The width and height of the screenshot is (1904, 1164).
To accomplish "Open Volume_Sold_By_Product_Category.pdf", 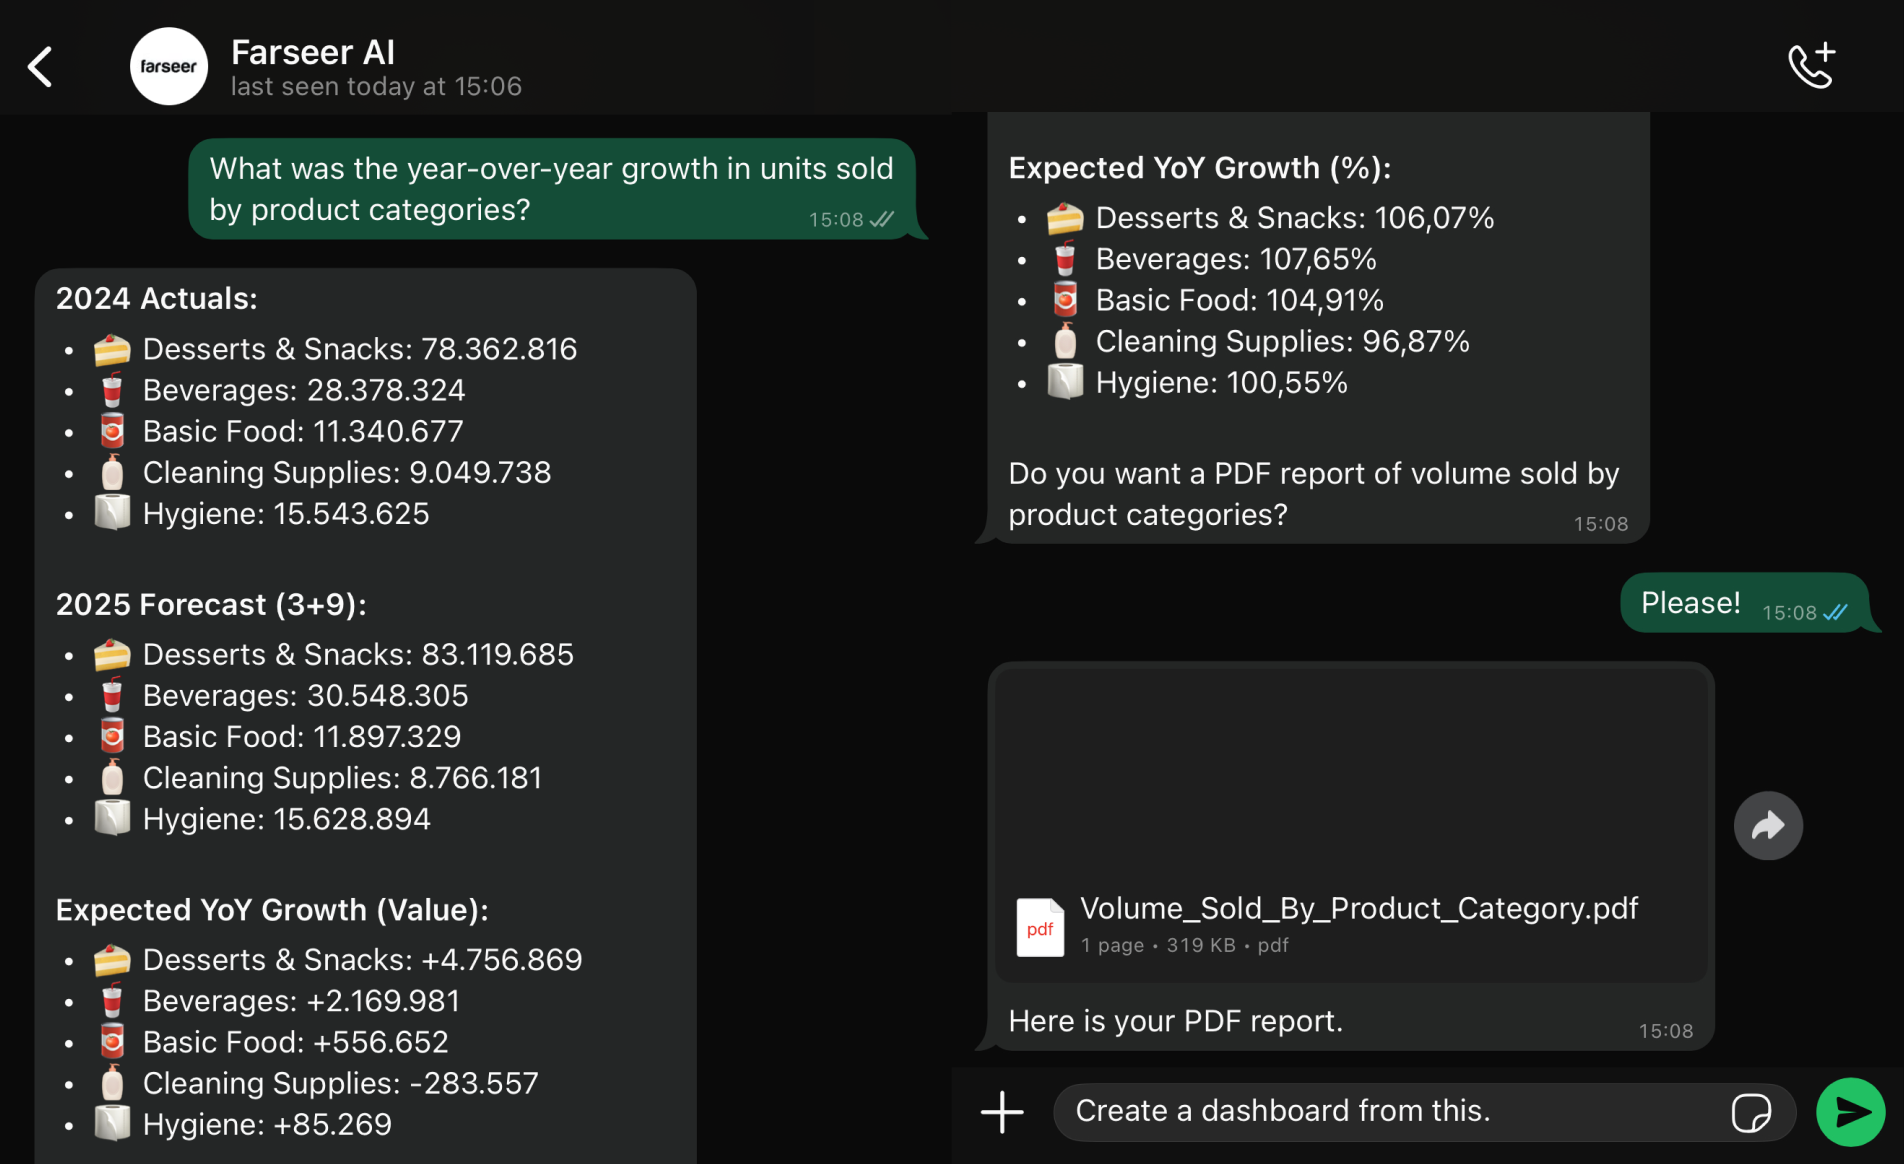I will point(1359,909).
